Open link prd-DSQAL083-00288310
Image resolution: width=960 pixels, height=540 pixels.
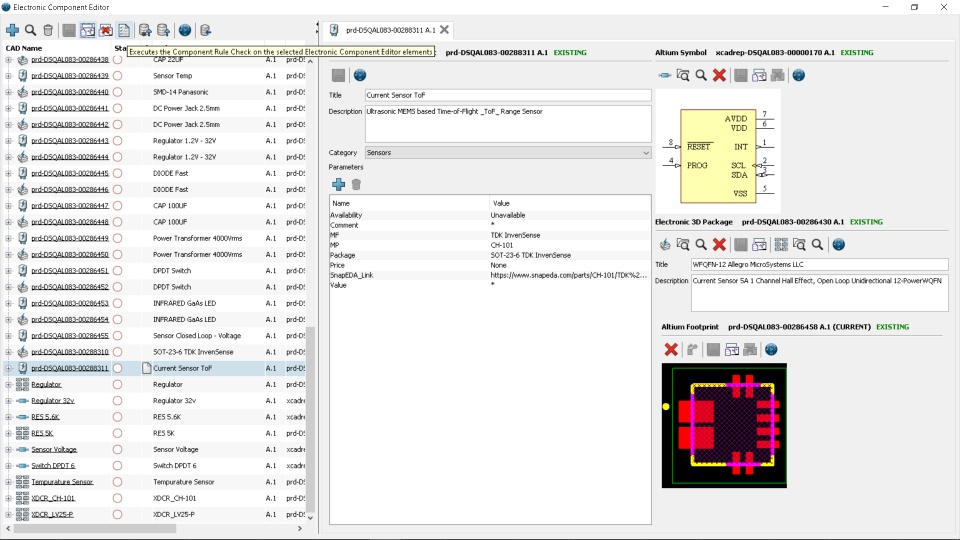click(70, 352)
